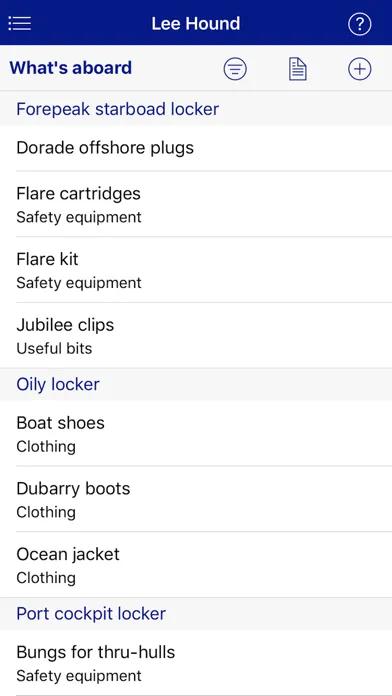The width and height of the screenshot is (392, 696).
Task: Open the Flare kit entry
Action: click(x=196, y=270)
